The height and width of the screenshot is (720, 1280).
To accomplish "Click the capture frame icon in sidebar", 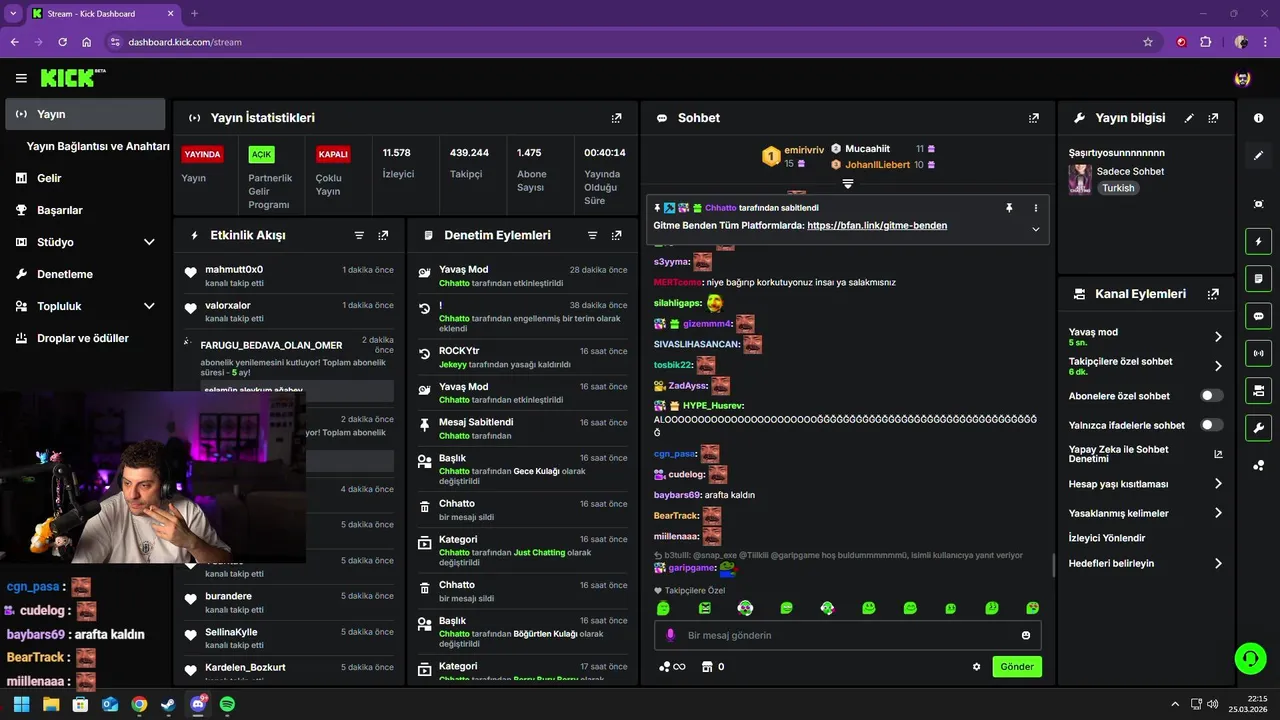I will tap(1258, 204).
